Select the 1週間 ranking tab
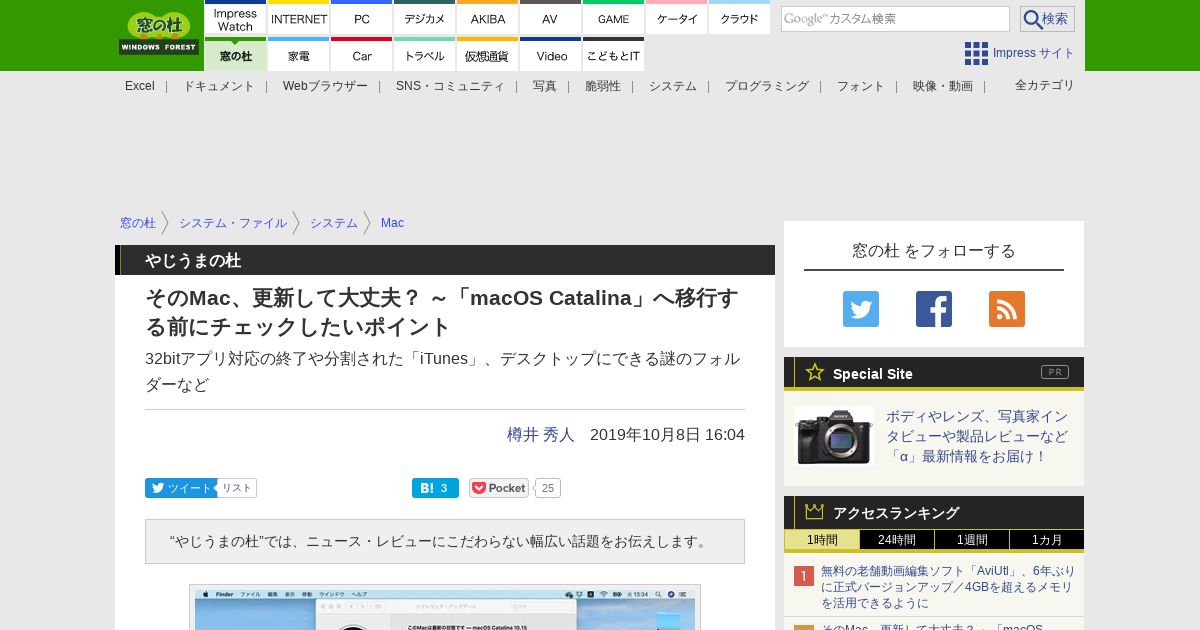Viewport: 1200px width, 630px height. [x=972, y=540]
